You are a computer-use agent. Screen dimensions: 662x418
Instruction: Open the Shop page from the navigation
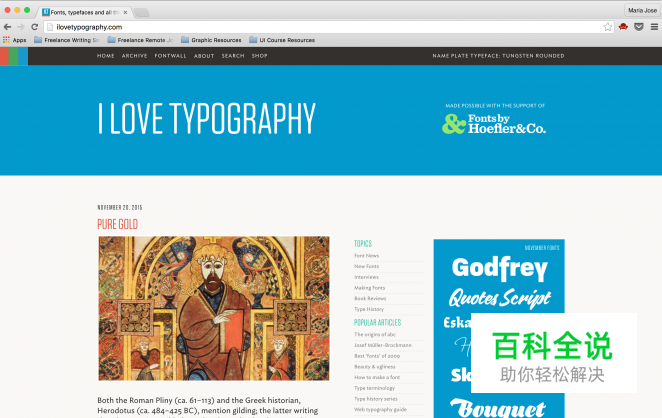(260, 56)
